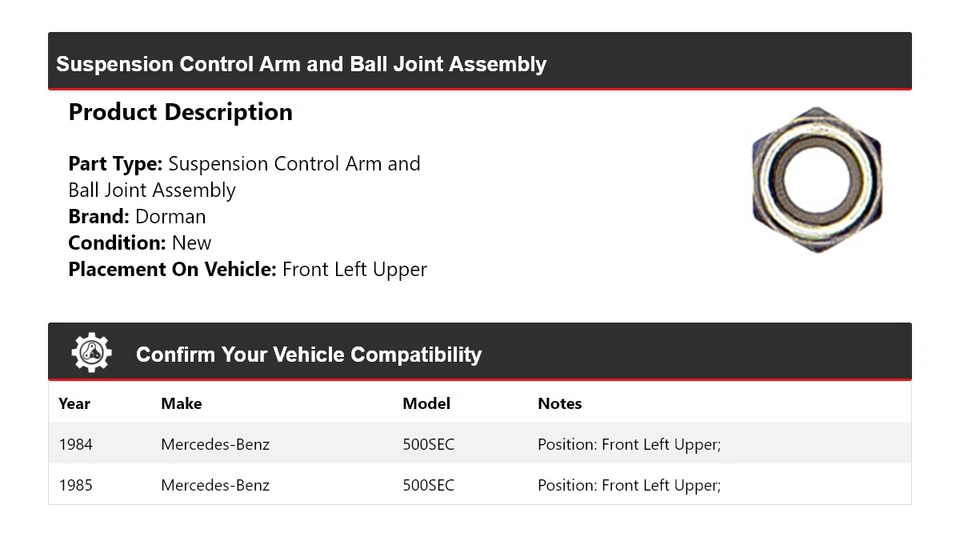
Task: Select the Product Description heading
Action: (180, 112)
